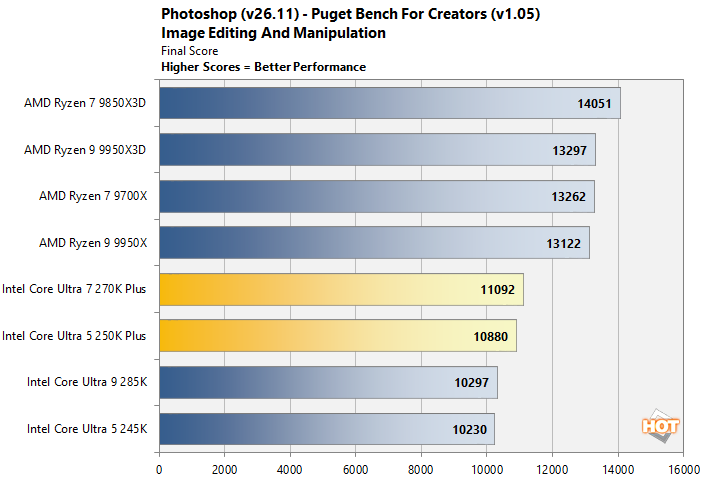
Task: Click the chart title mentioning Photoshop (v26.11)
Action: (x=350, y=14)
